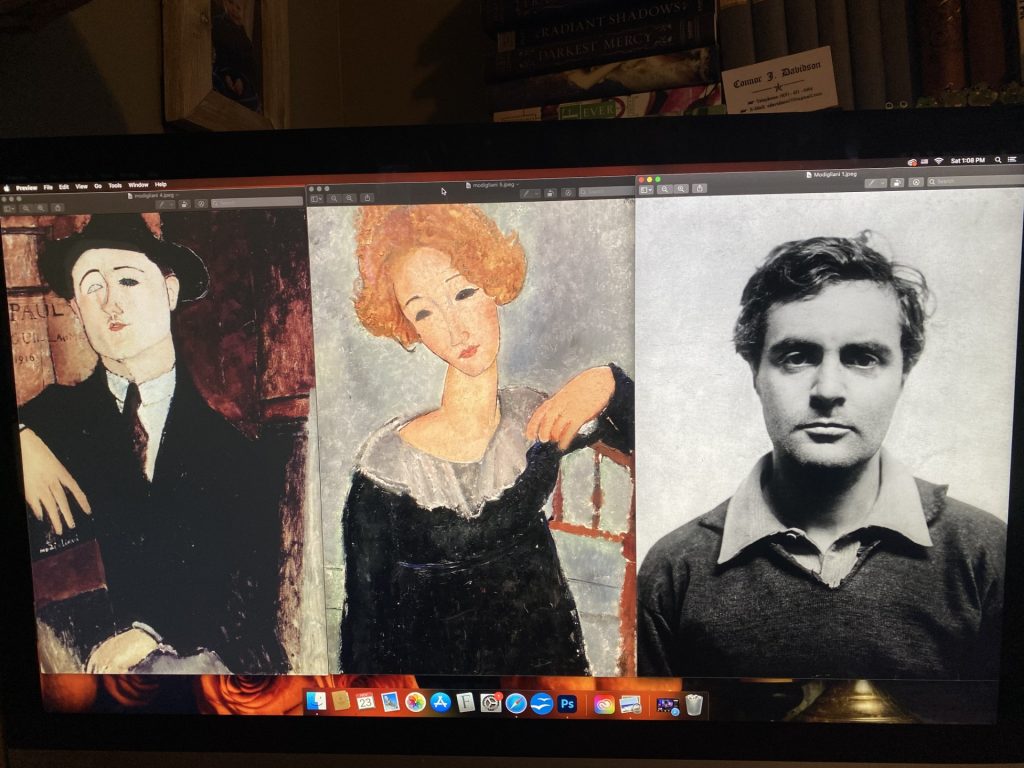Show Markup toolbar in modigliani 5.jpeg window
1024x768 pixels.
click(568, 193)
